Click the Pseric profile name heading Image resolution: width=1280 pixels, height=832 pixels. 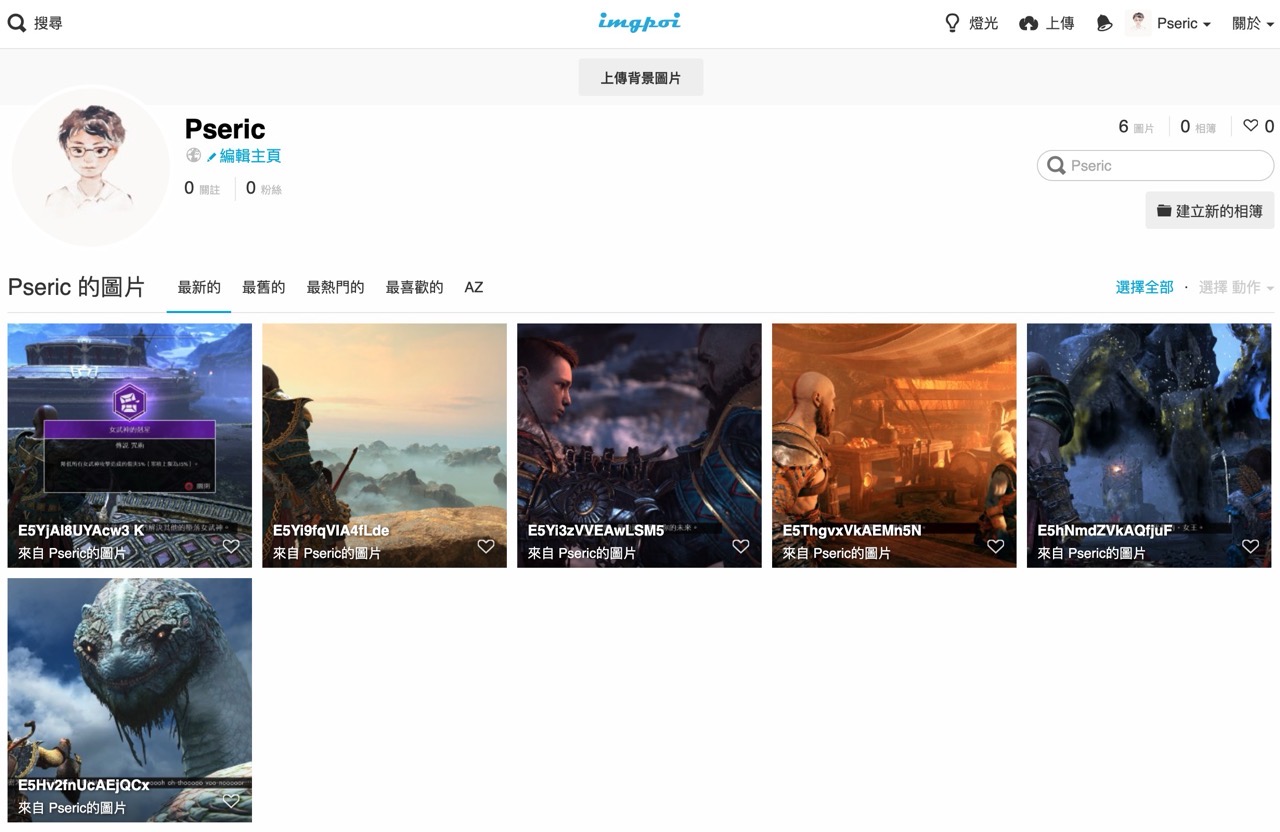point(225,129)
